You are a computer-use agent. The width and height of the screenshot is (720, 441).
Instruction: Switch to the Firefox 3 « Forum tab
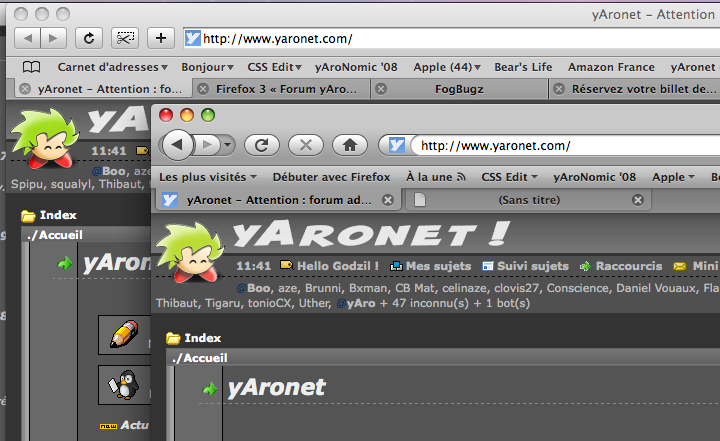(285, 89)
